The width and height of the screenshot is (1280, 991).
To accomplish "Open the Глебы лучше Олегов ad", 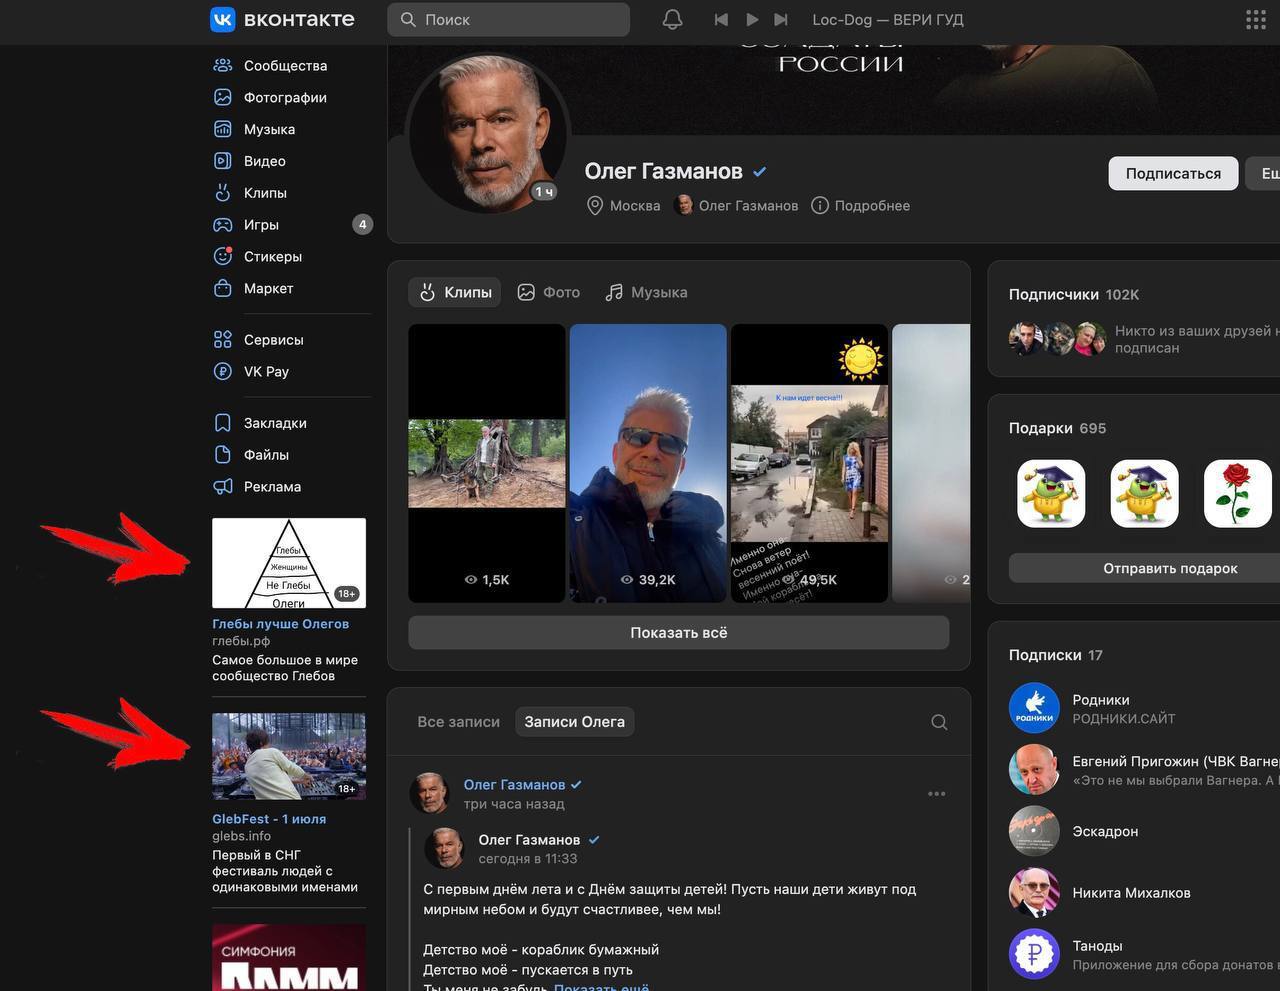I will (x=280, y=624).
